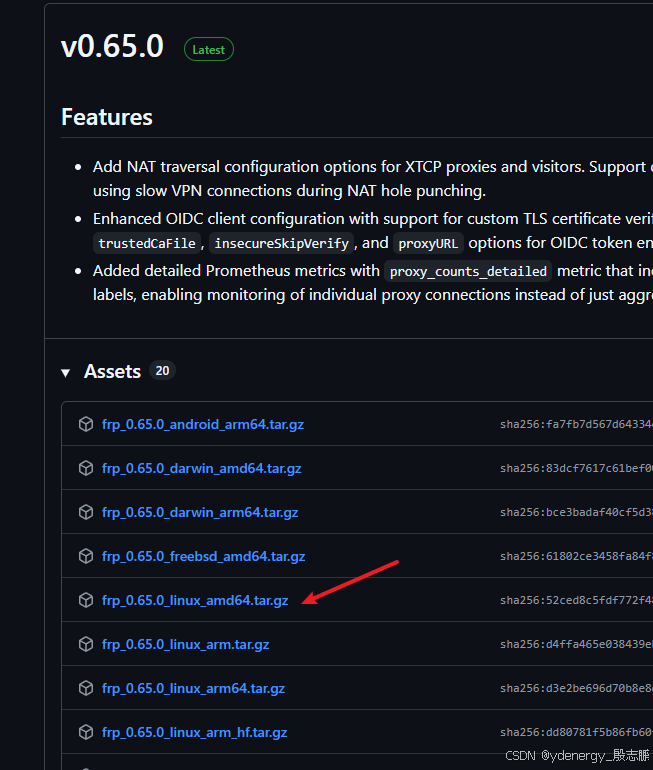Click the Enhanced OIDC client bullet text
653x770 pixels.
[373, 231]
